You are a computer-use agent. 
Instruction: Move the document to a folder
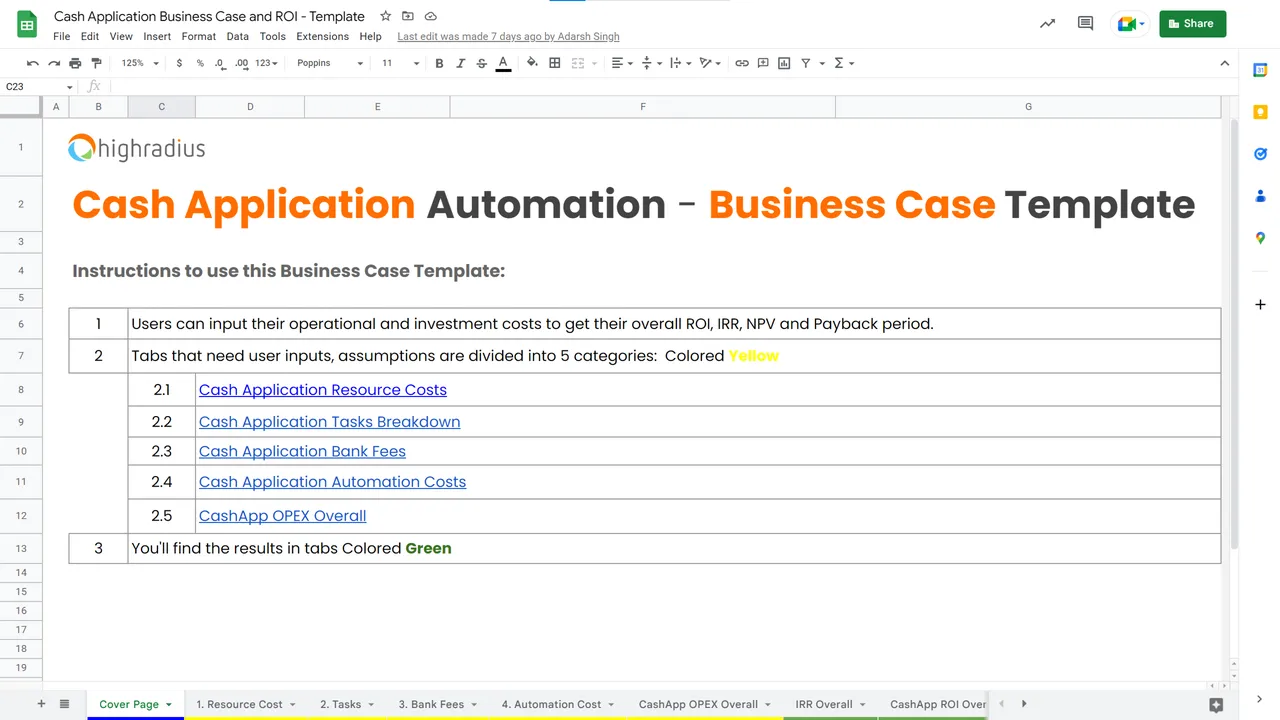pos(408,17)
